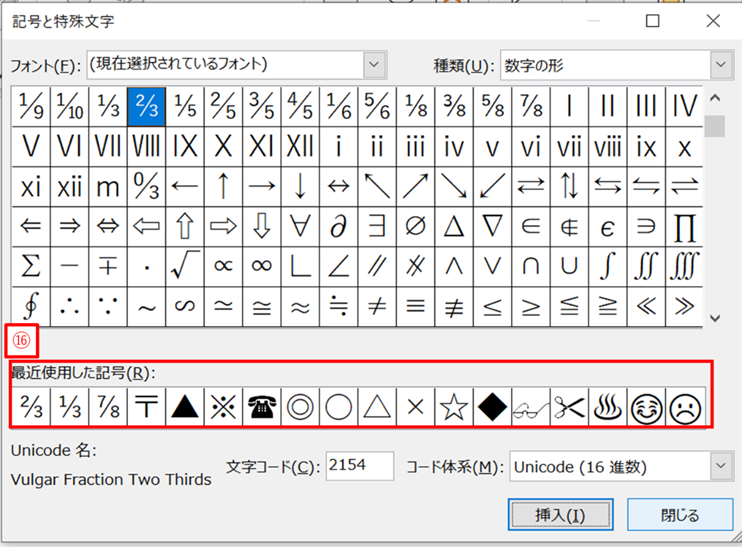Click the black diamond recent symbol
The image size is (742, 547).
[492, 408]
